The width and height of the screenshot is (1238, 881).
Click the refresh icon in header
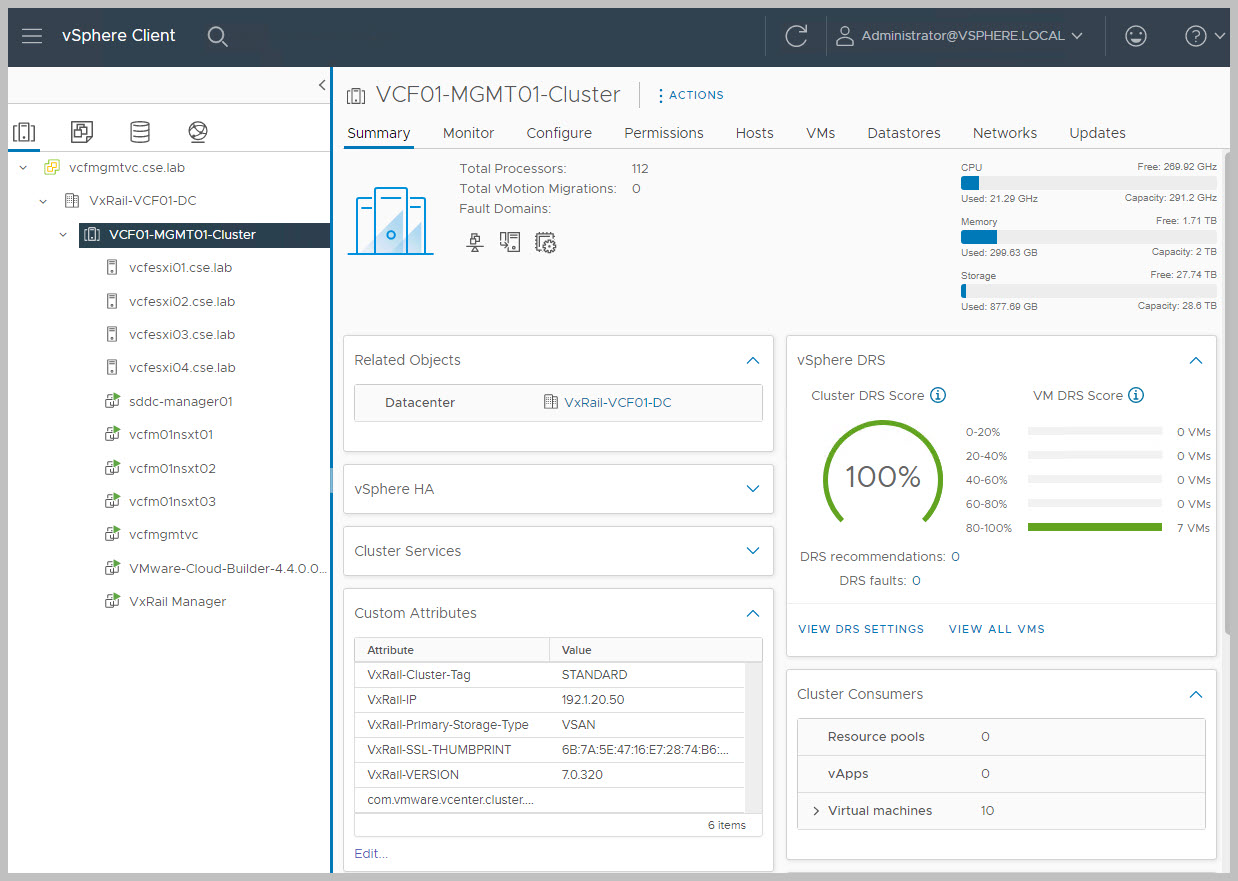(796, 36)
